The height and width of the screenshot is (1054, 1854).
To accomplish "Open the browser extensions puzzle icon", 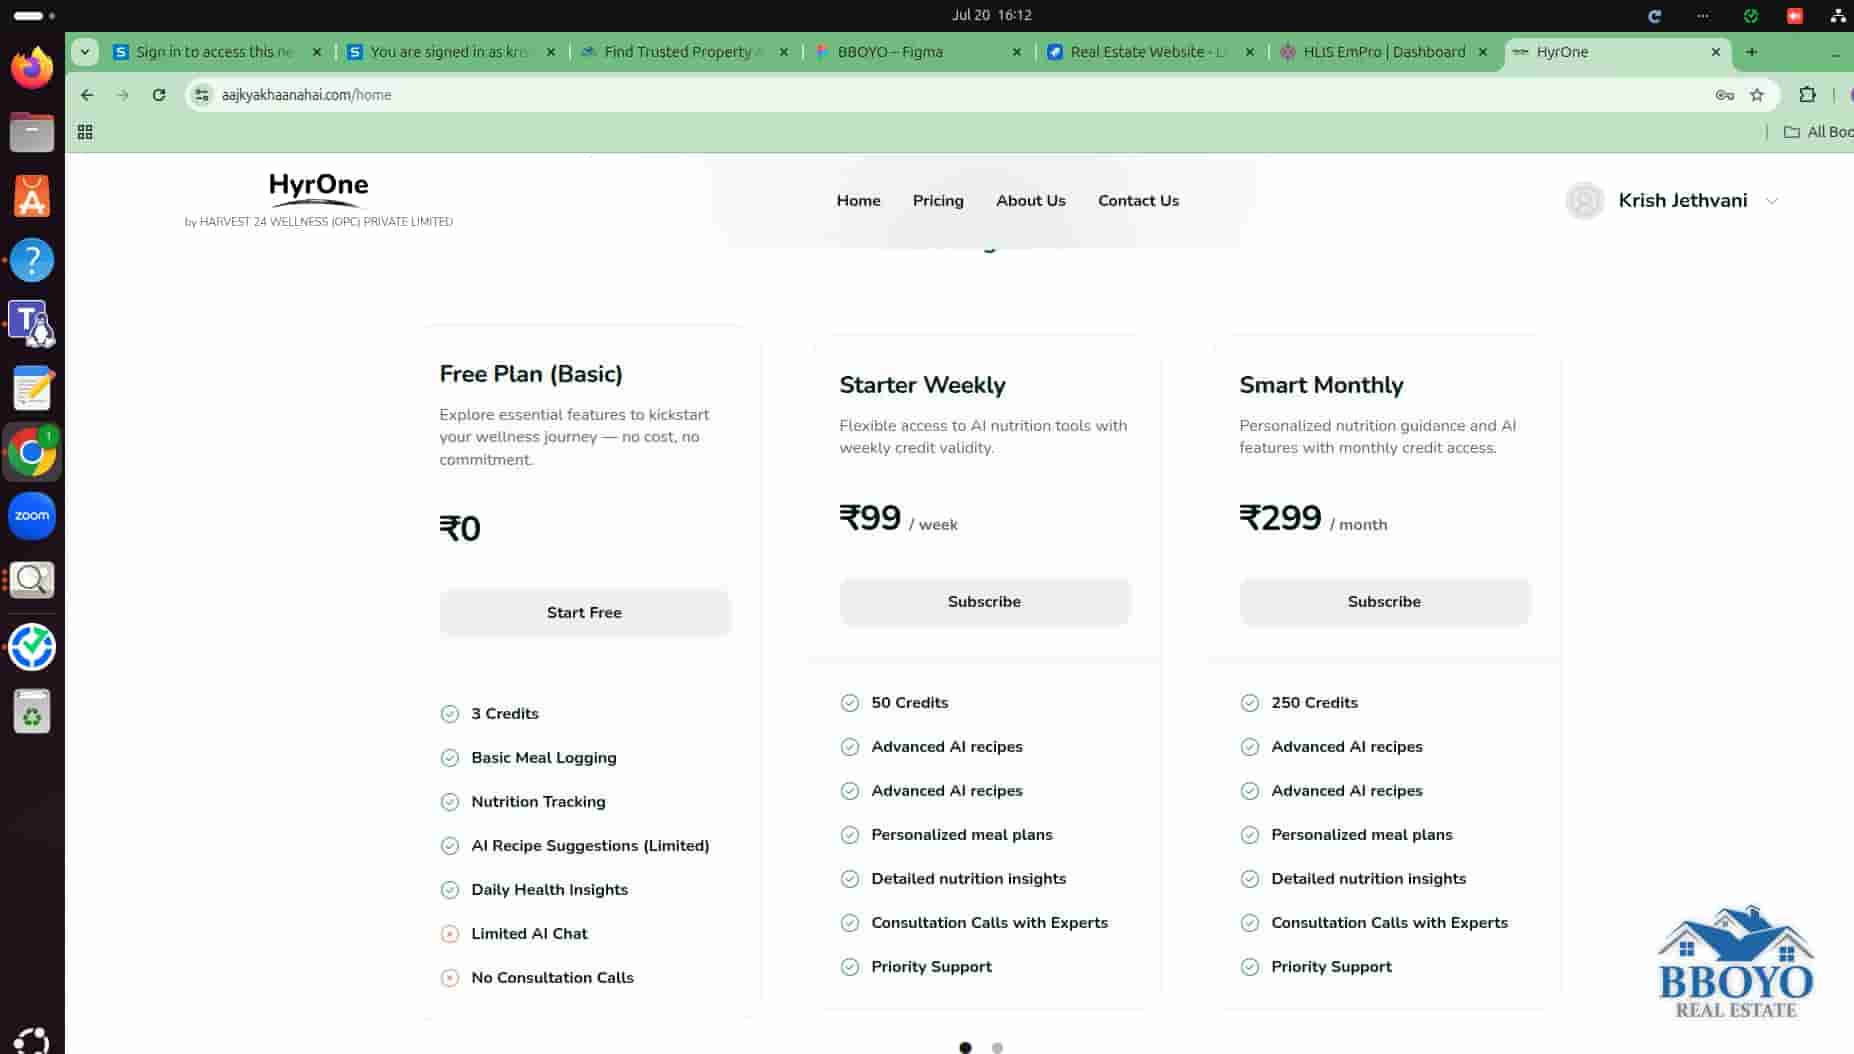I will click(x=1807, y=95).
